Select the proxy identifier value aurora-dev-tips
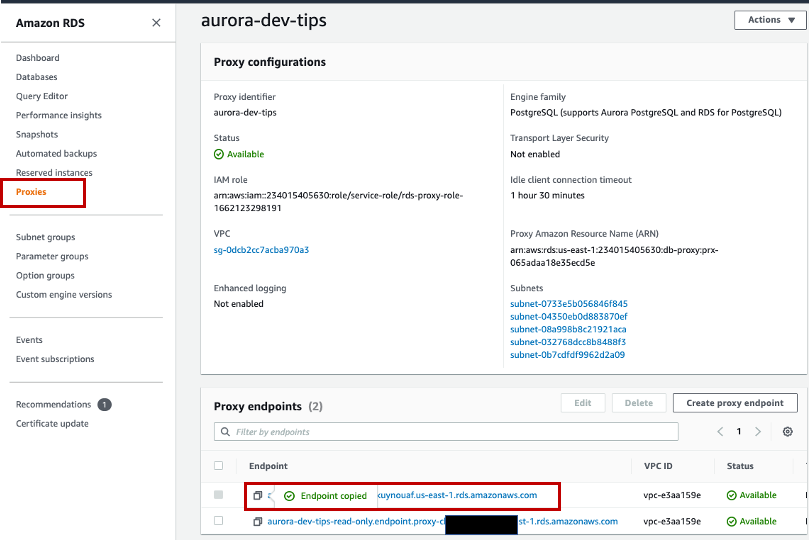Image resolution: width=809 pixels, height=540 pixels. [245, 112]
